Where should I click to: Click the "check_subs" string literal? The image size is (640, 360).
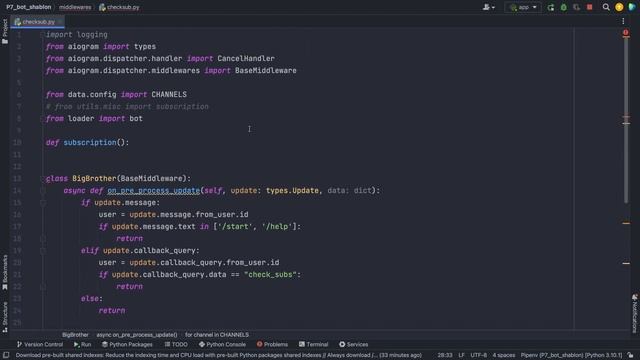(270, 275)
